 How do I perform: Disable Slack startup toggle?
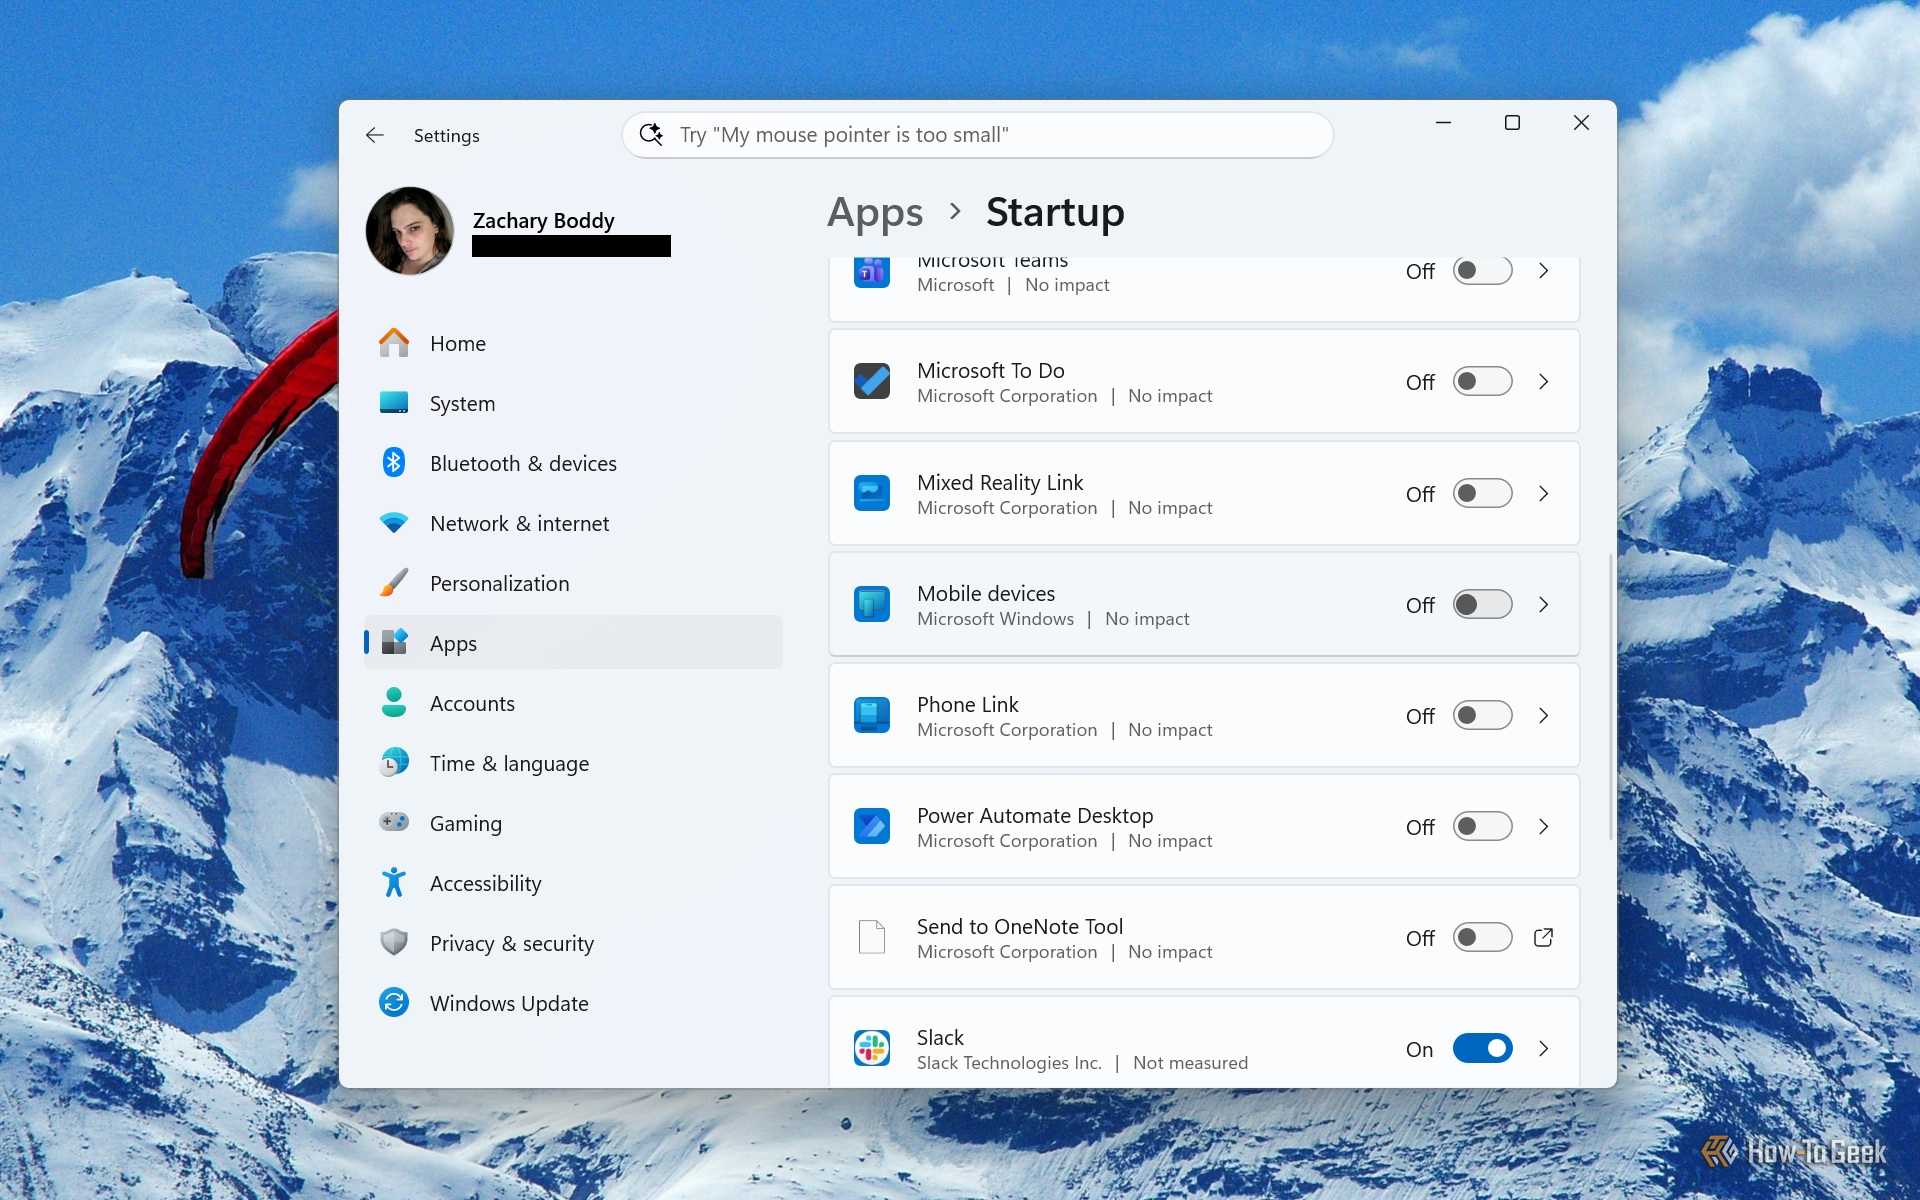[1482, 1048]
